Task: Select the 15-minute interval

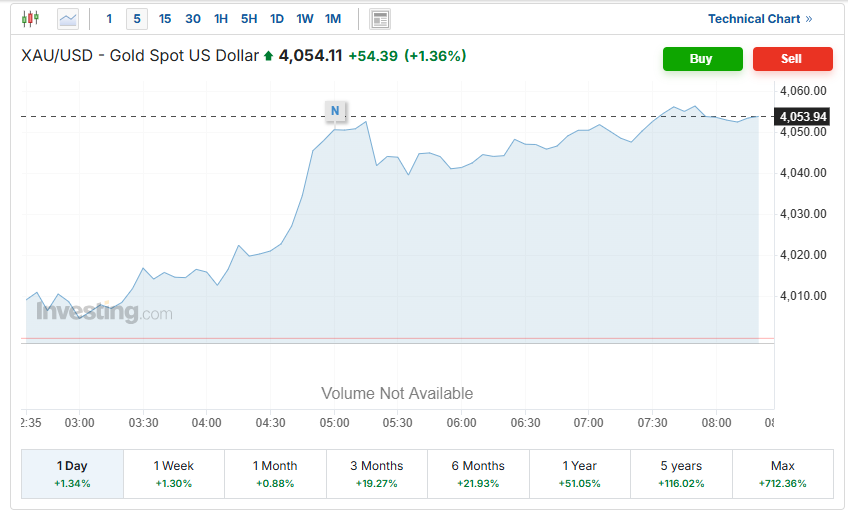Action: pos(165,19)
